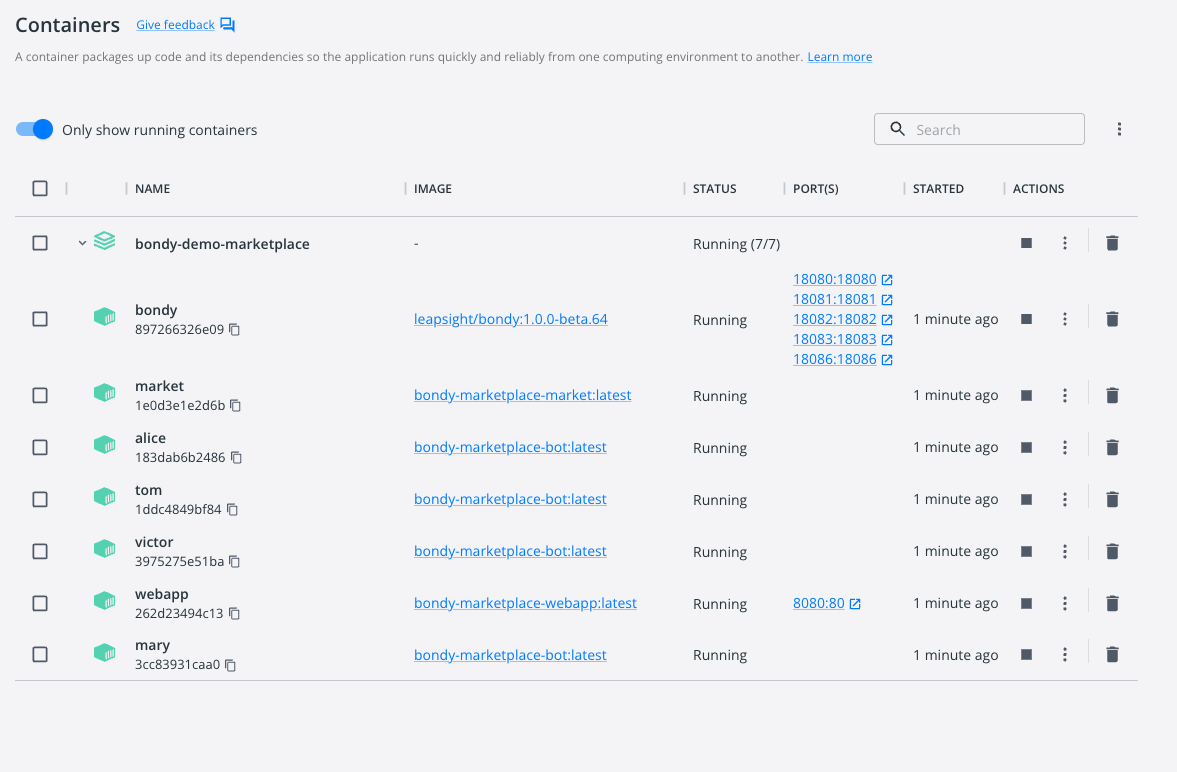
Task: Check the select-all checkbox in header
Action: click(40, 188)
